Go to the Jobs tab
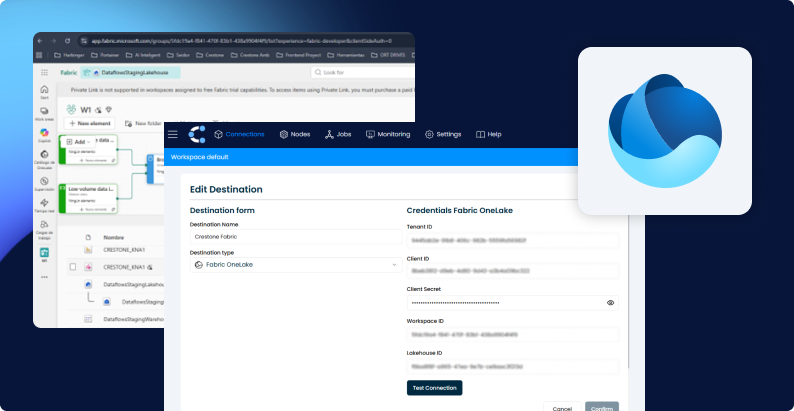The image size is (794, 411). (x=338, y=134)
